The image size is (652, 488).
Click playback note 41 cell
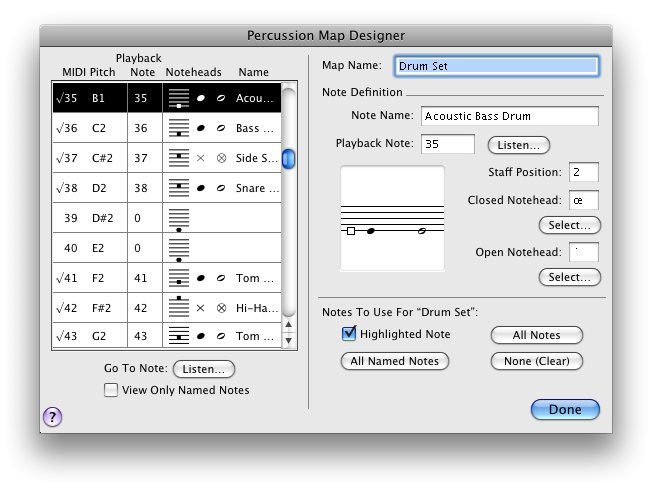pos(141,278)
